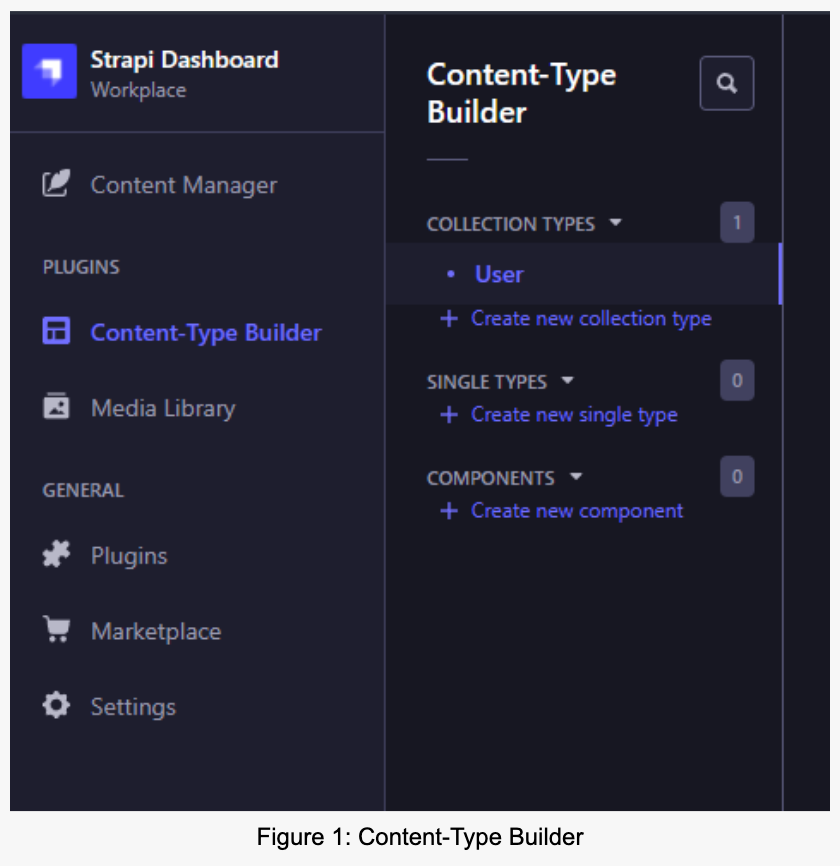The width and height of the screenshot is (840, 866).
Task: Click the Strapi Dashboard title
Action: pyautogui.click(x=184, y=60)
